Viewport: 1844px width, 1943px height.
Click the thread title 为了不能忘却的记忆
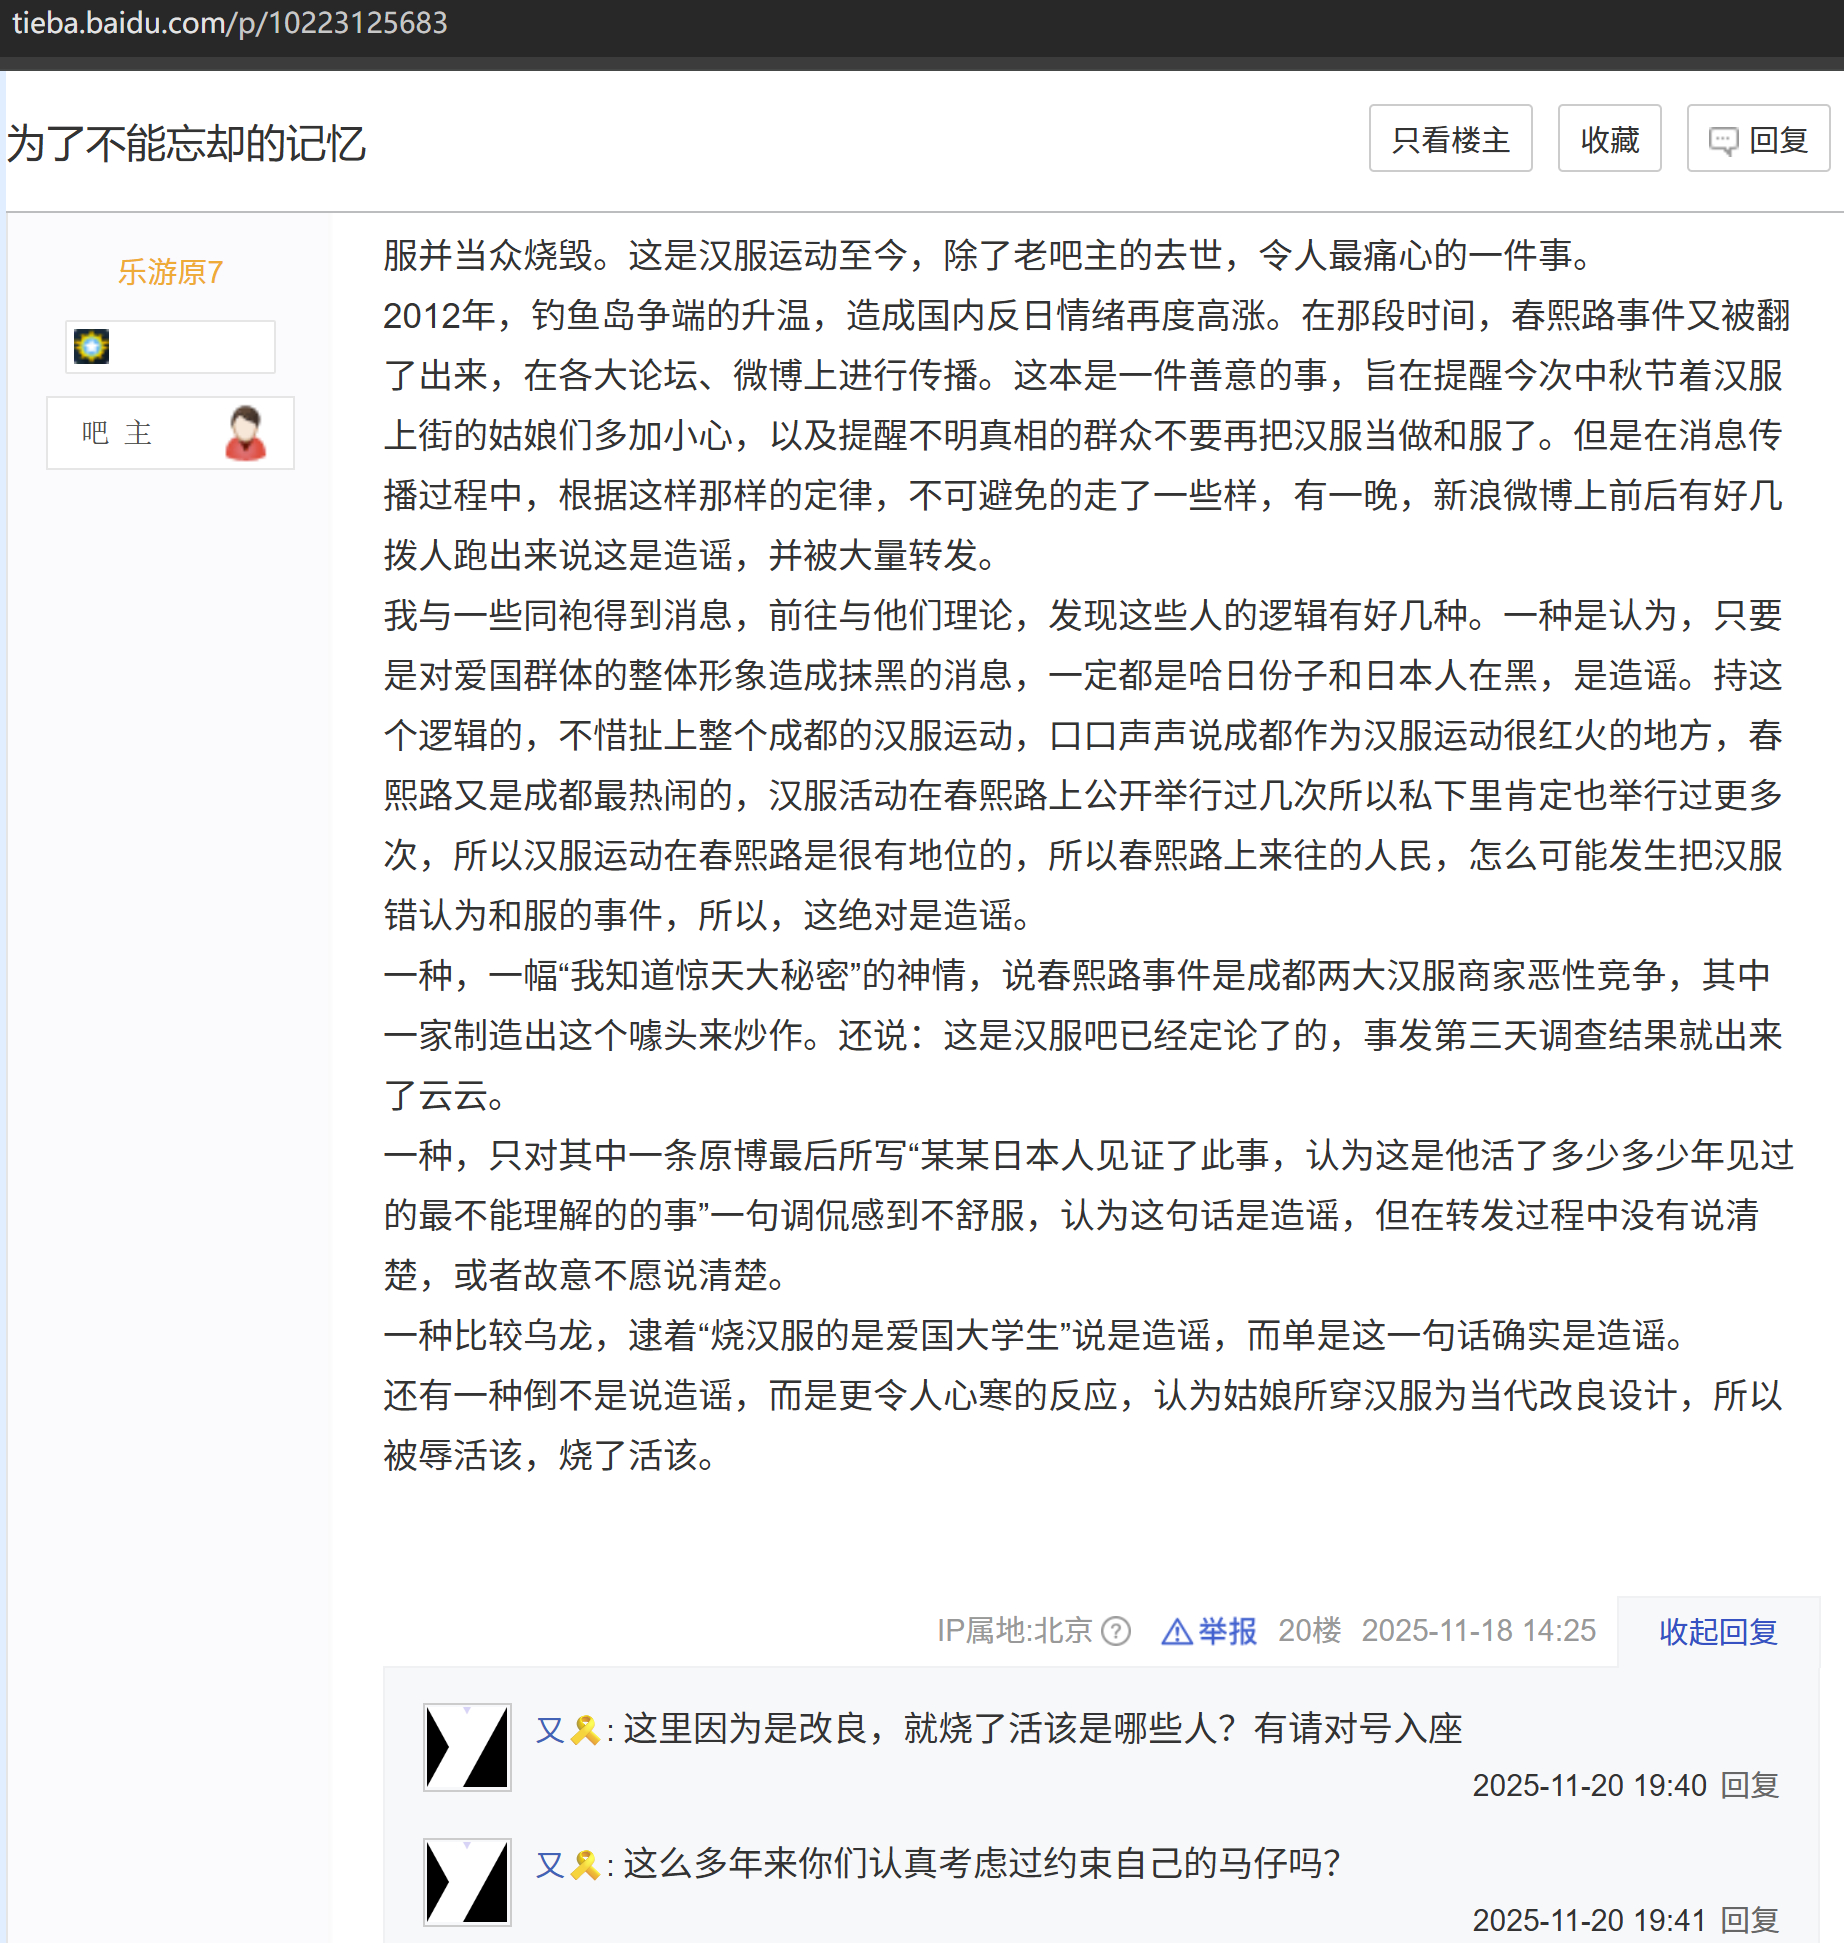187,143
